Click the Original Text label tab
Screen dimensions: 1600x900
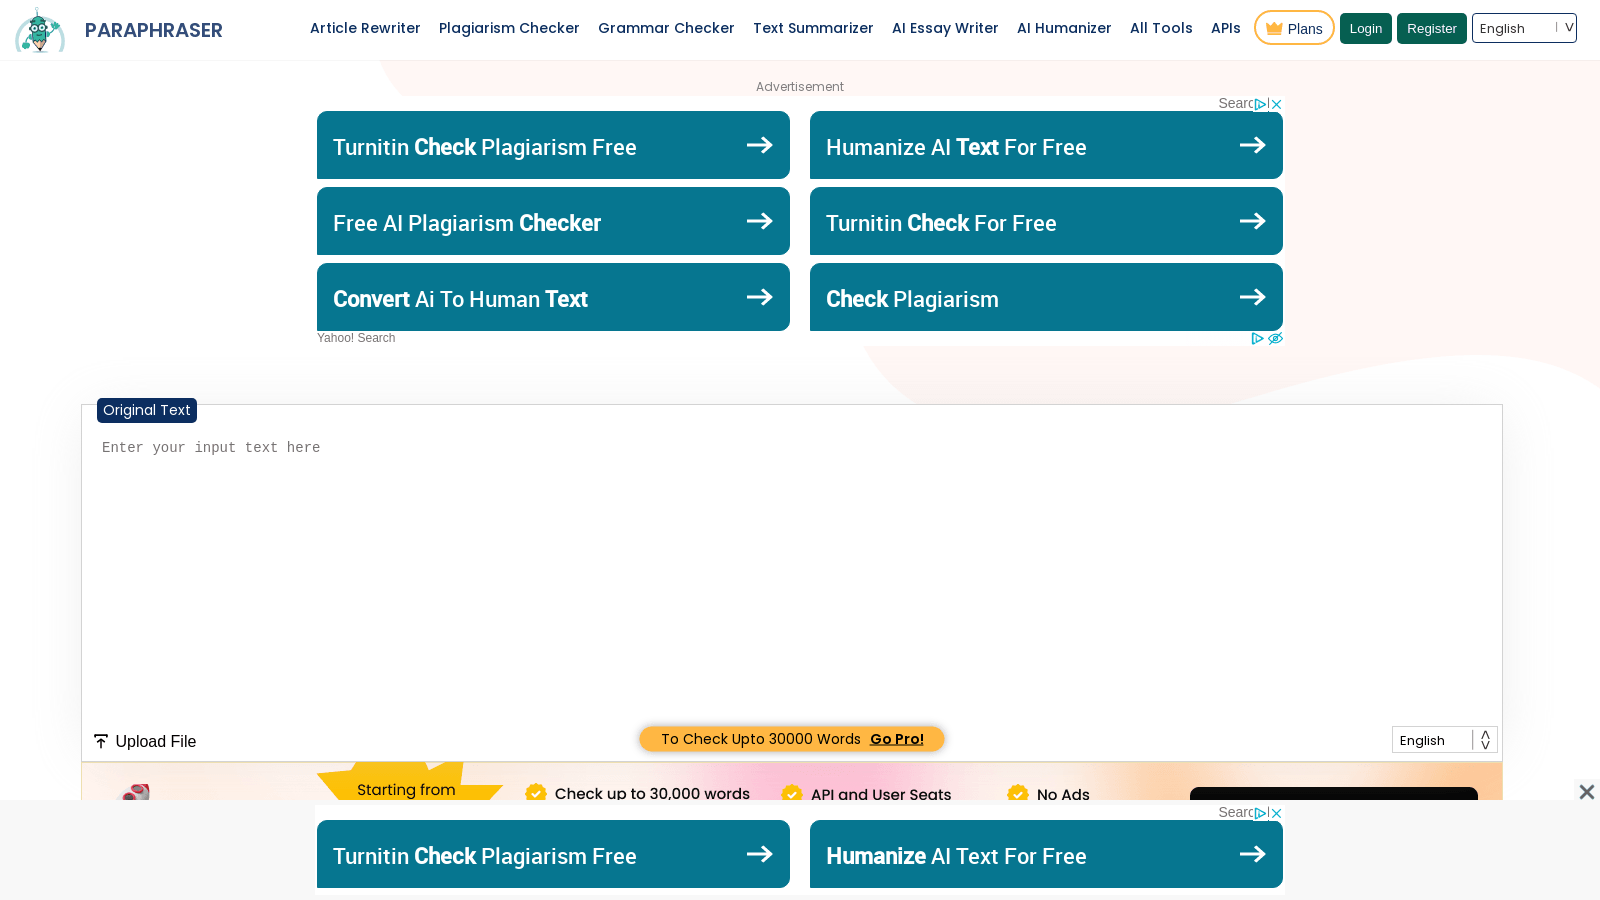[147, 410]
